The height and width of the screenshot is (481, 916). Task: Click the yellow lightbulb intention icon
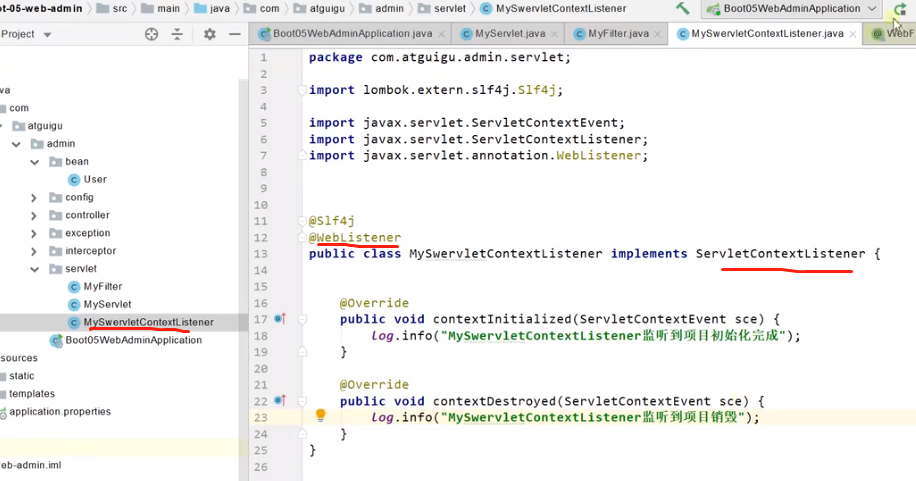tap(320, 416)
